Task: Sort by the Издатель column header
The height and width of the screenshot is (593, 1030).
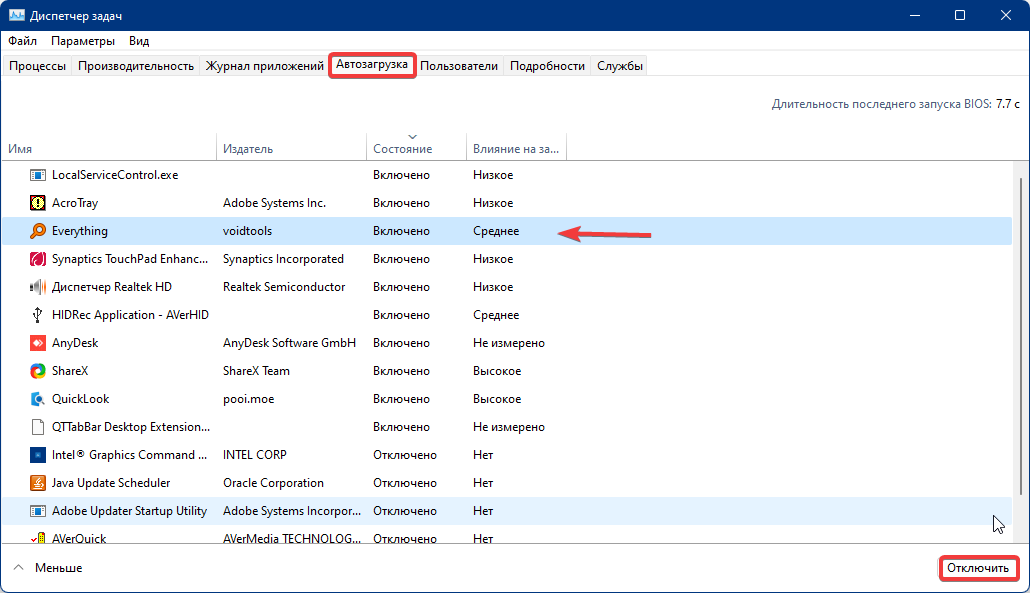Action: (x=292, y=148)
